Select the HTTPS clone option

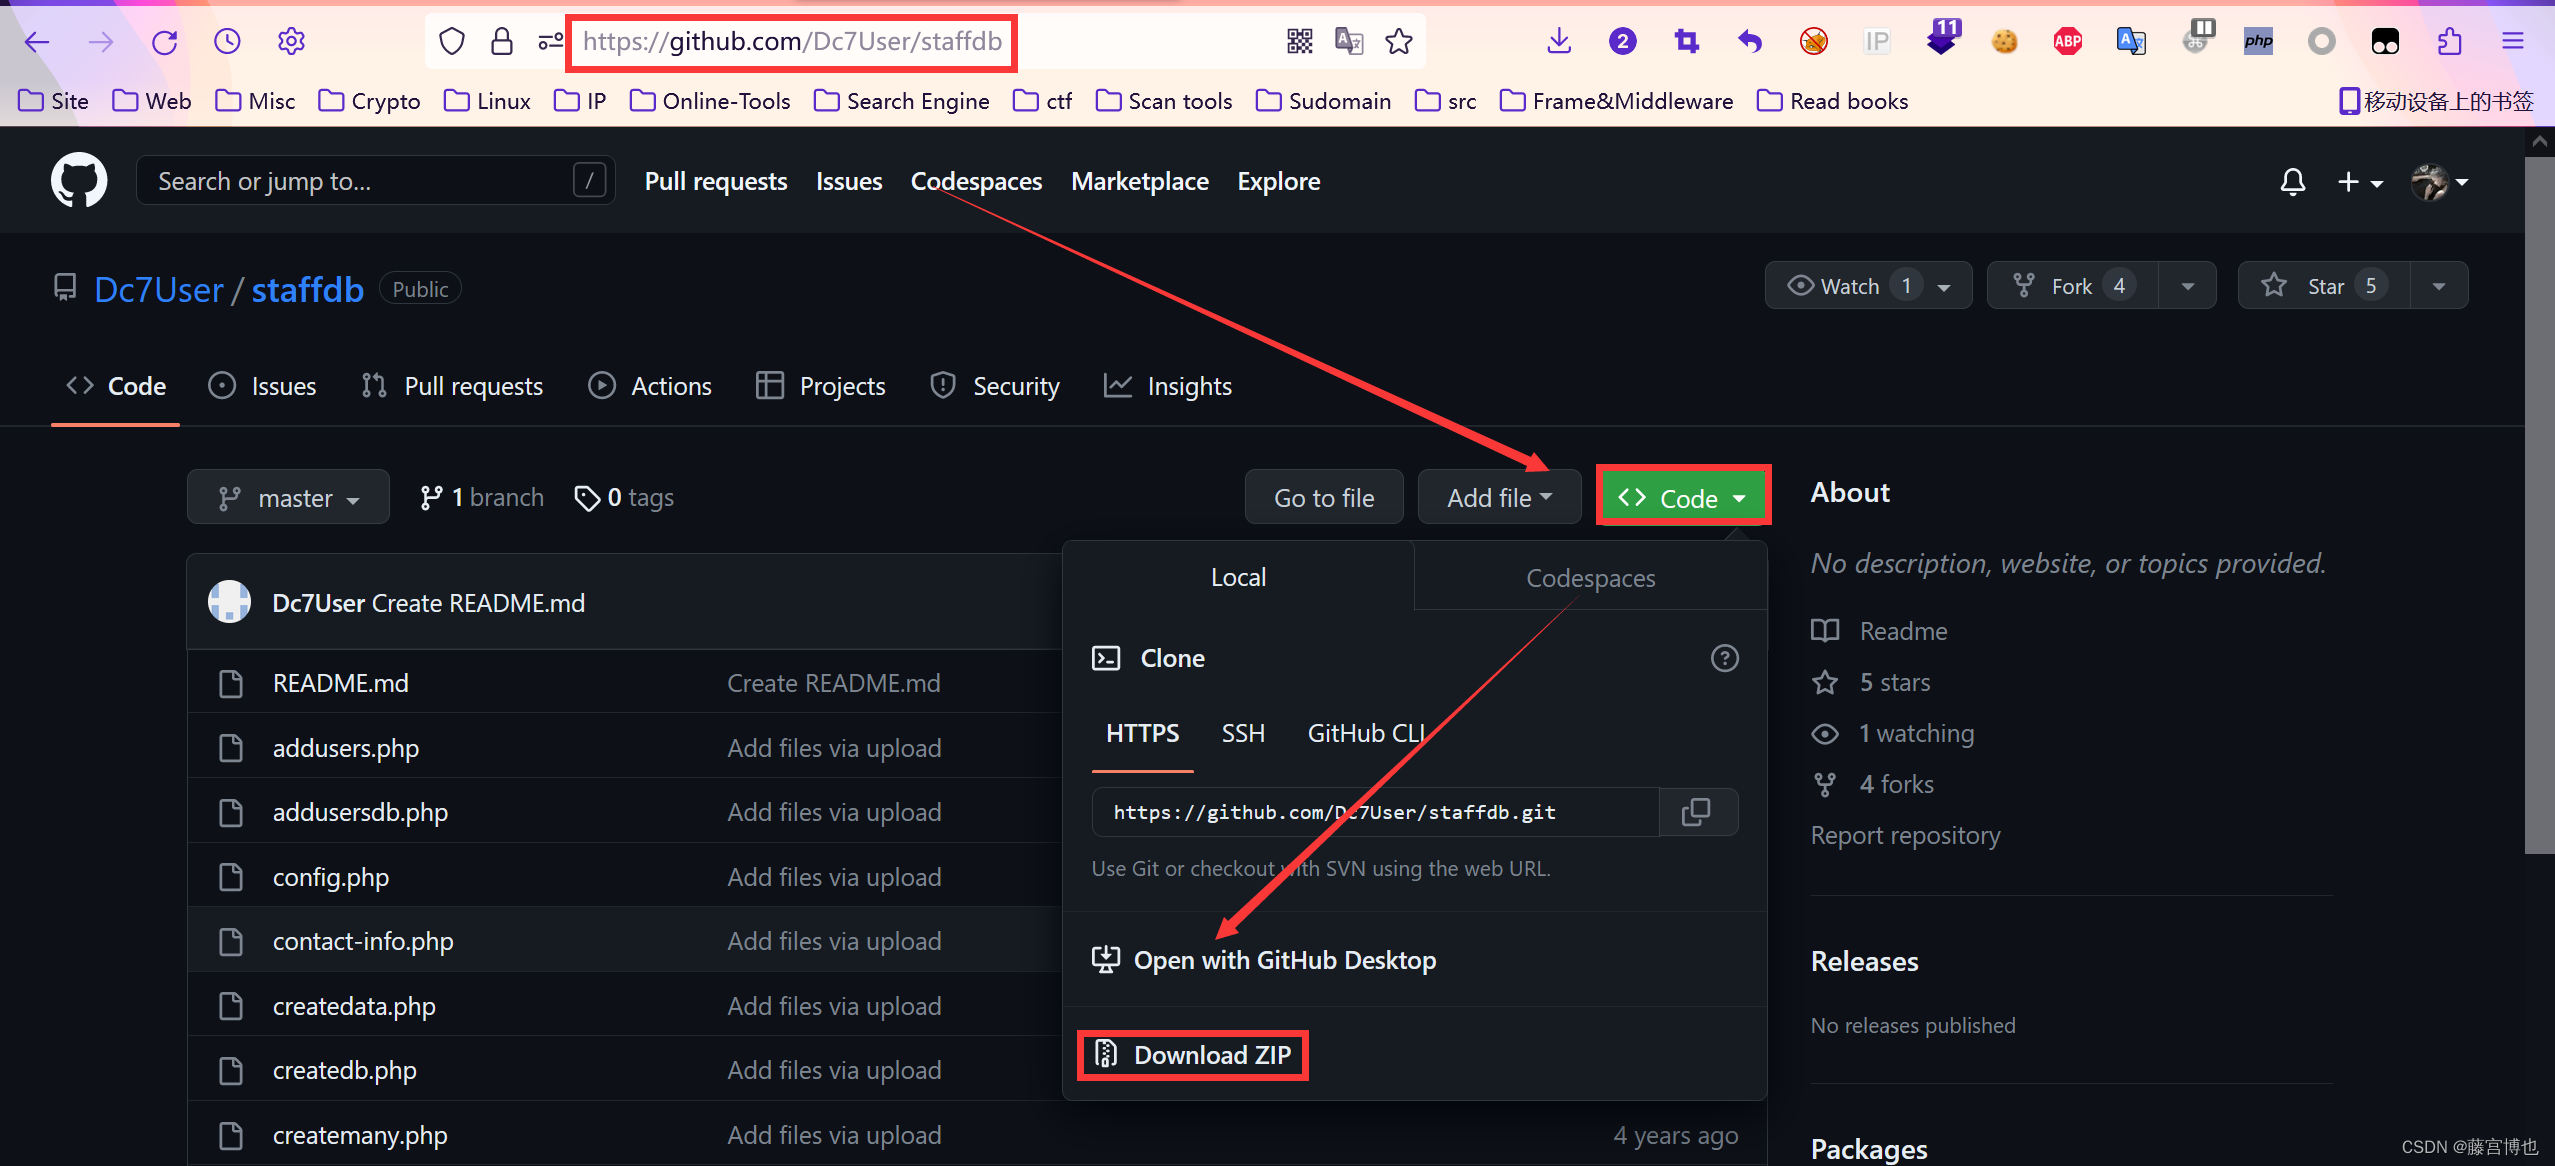1142,733
